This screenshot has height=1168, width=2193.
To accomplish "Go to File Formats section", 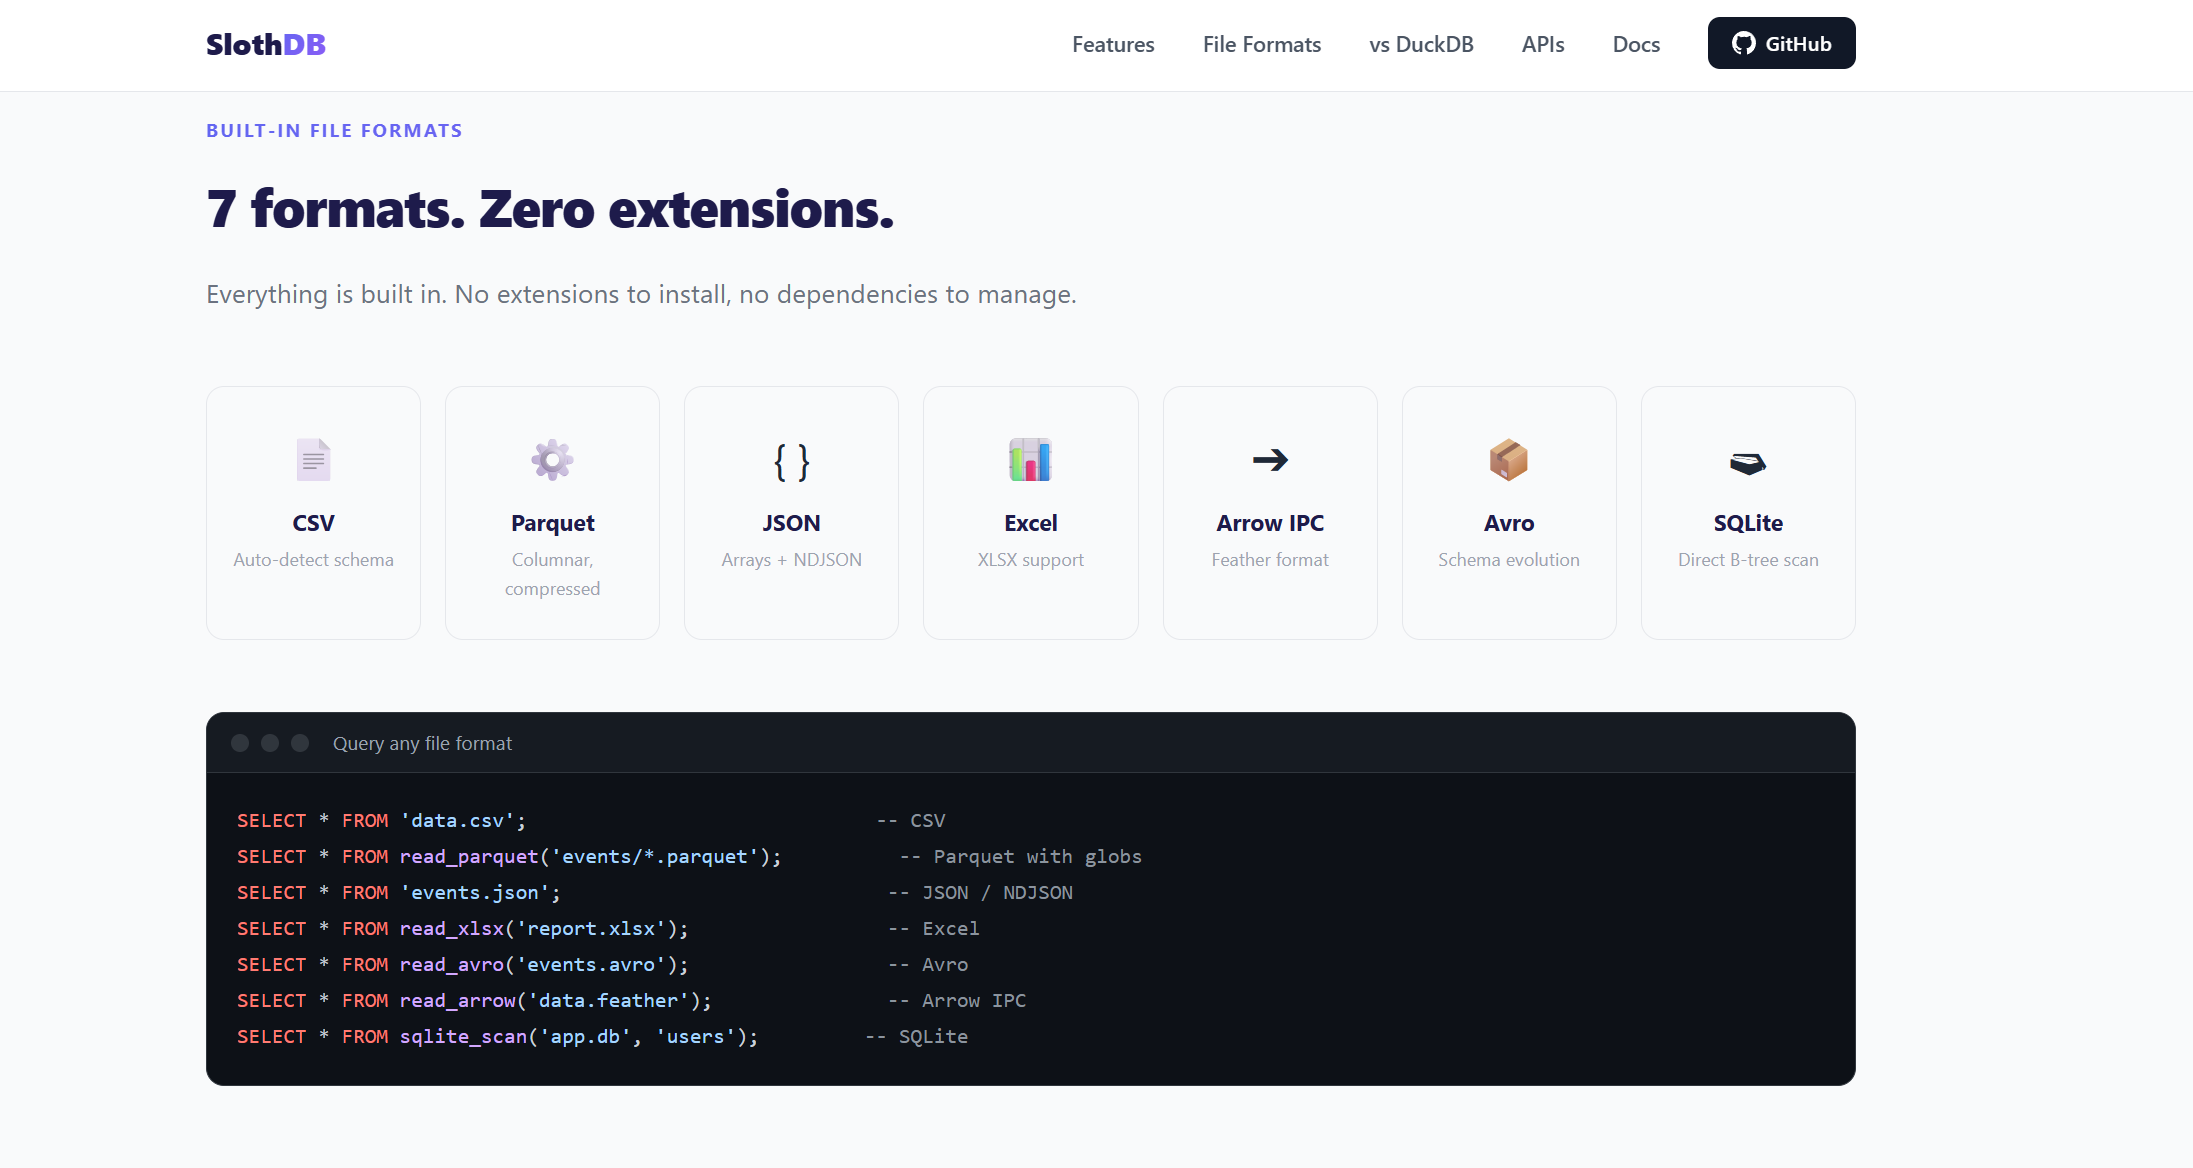I will coord(1261,44).
